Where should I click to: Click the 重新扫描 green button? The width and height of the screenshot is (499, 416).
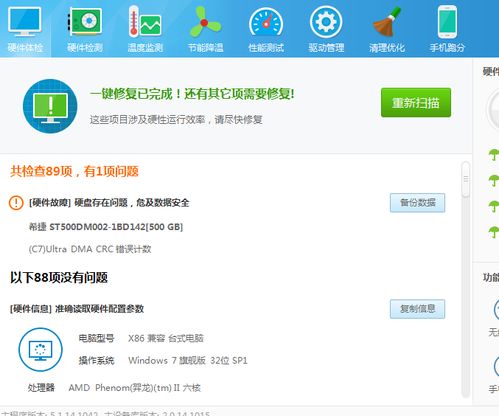(416, 103)
